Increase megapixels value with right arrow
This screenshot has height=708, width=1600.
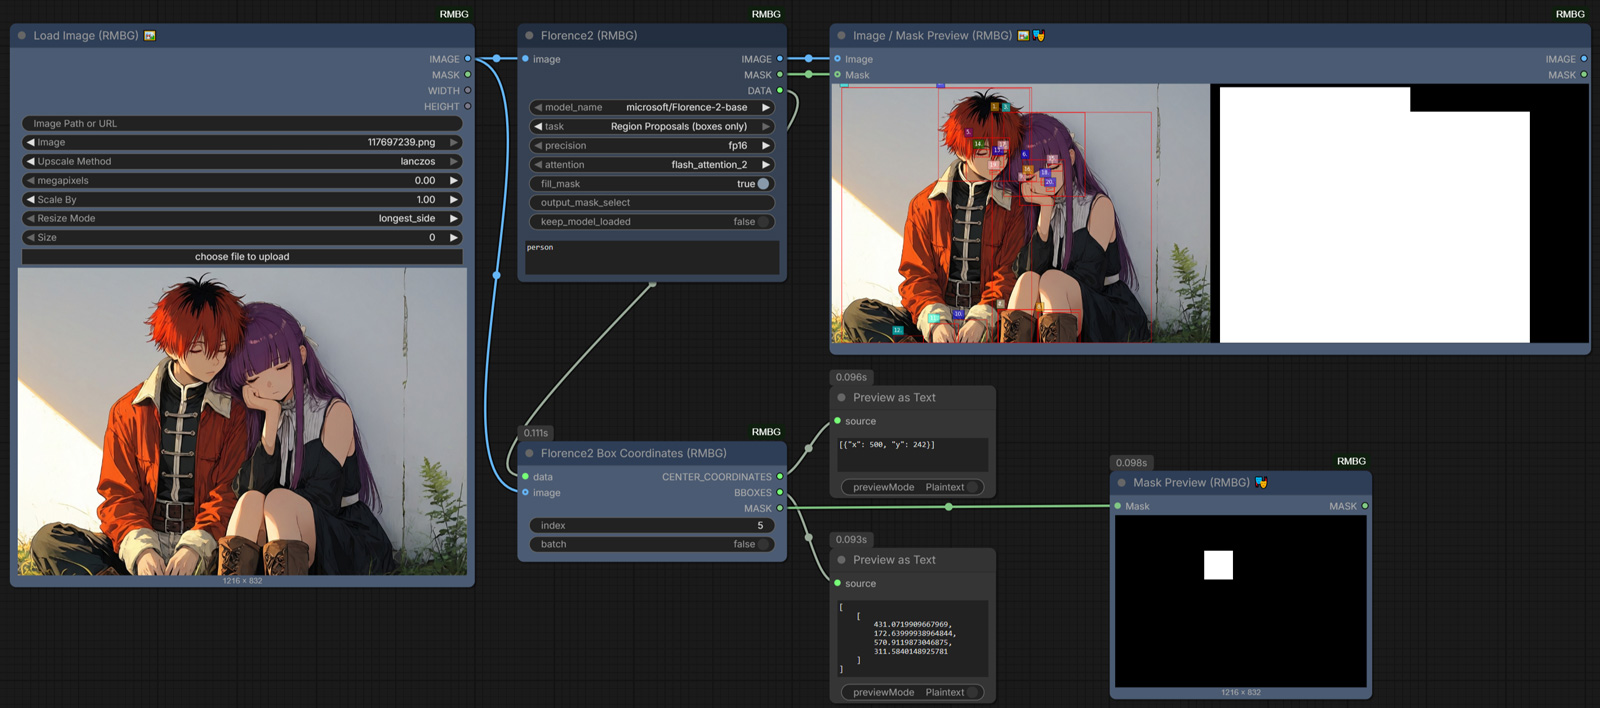[454, 180]
